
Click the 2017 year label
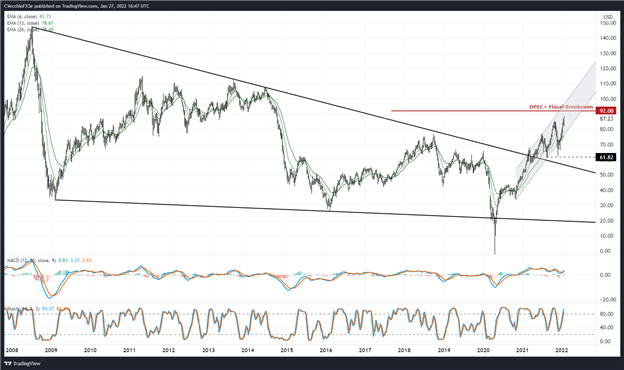click(365, 351)
